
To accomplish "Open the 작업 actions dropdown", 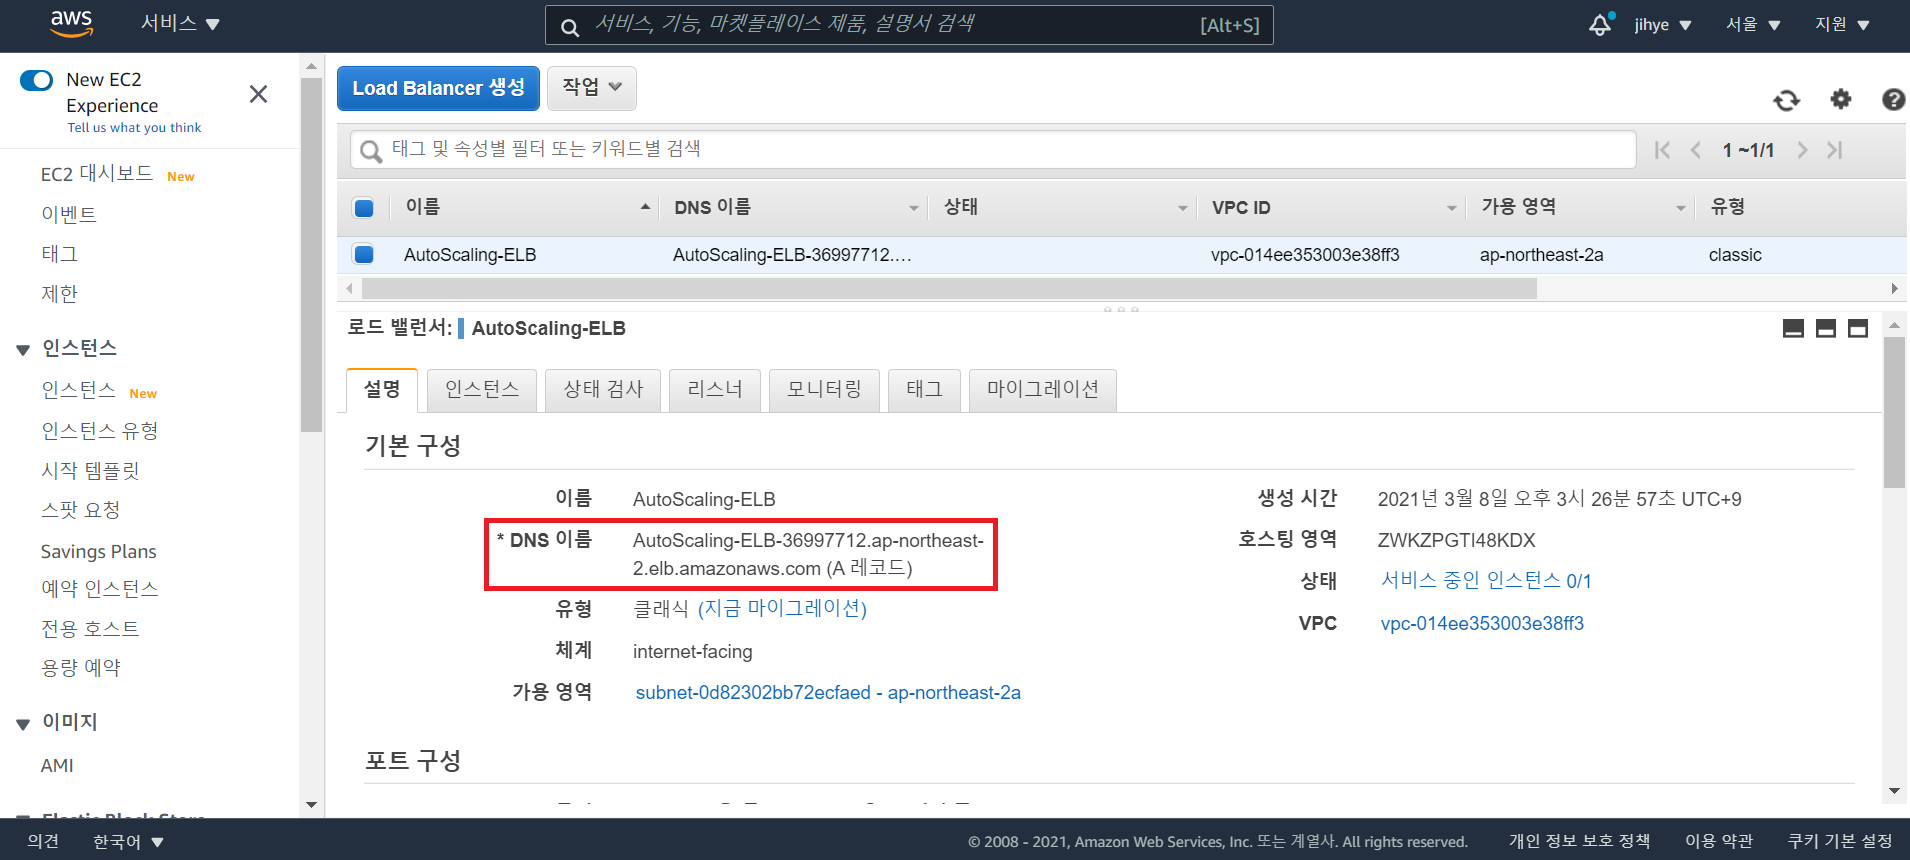I will (x=592, y=88).
